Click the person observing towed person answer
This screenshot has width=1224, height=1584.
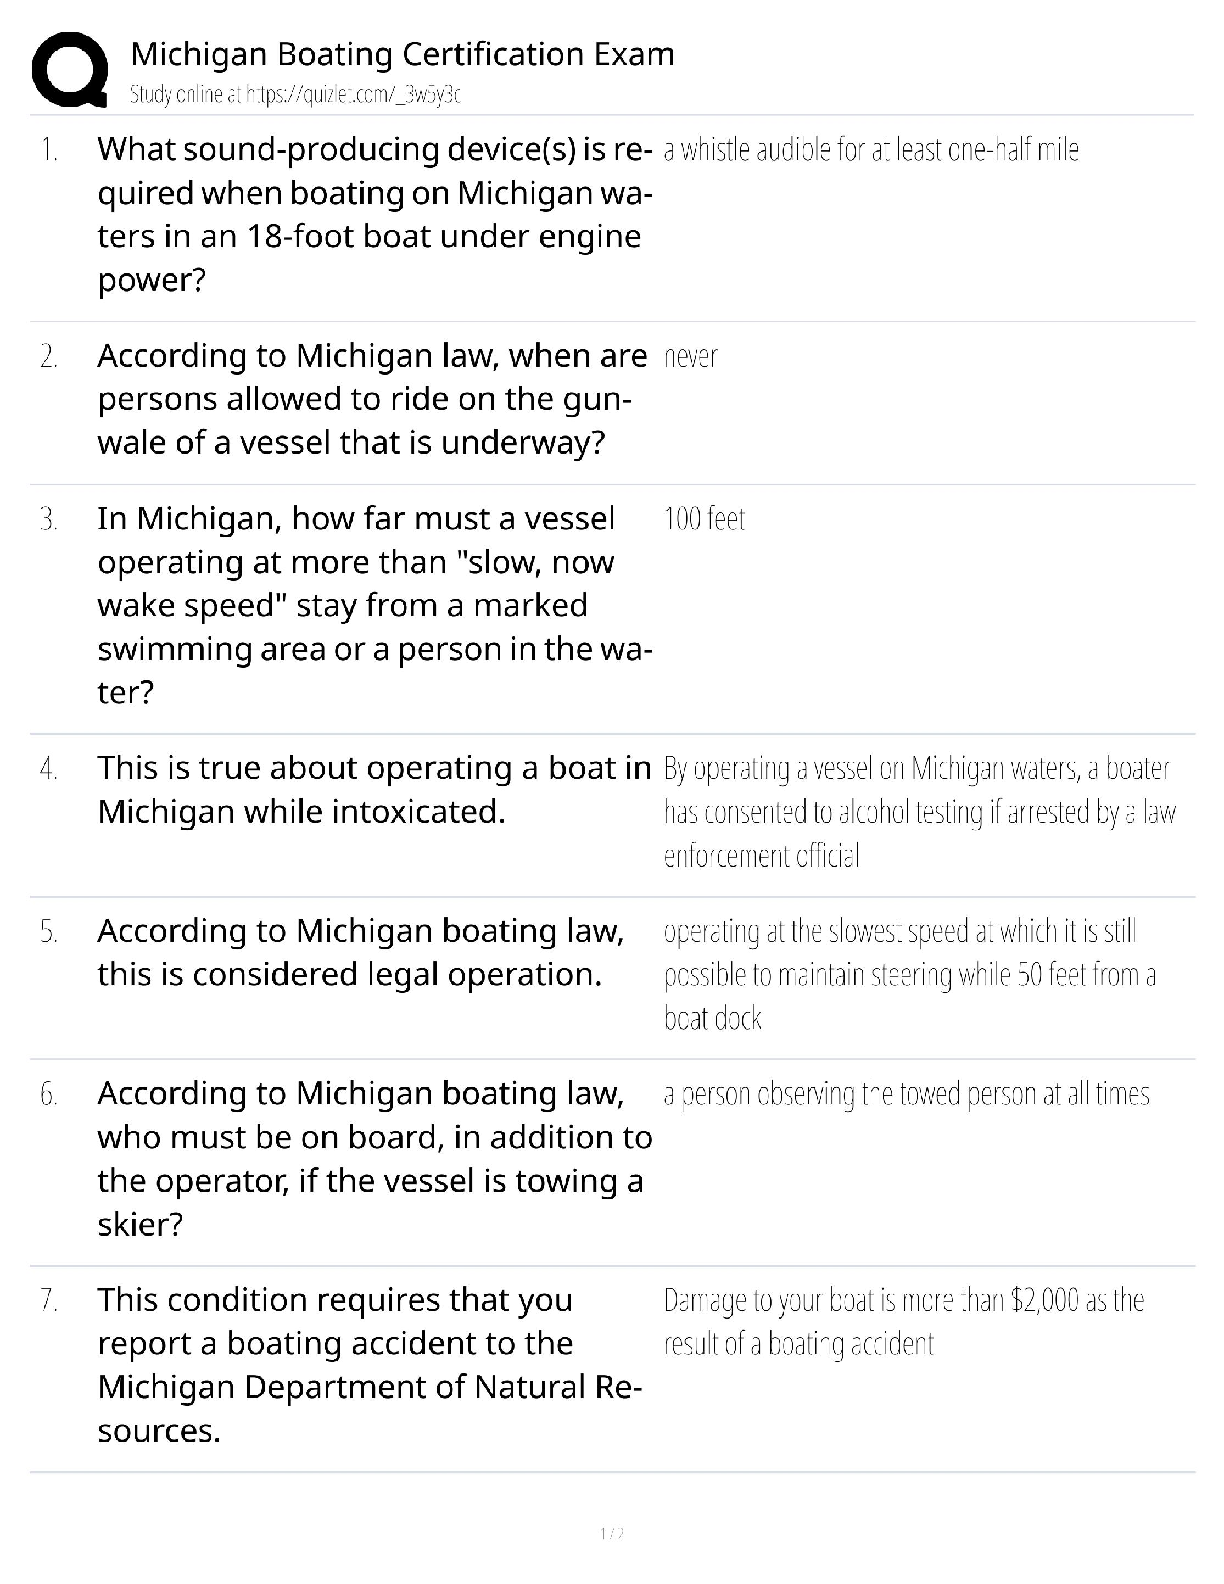coord(906,1095)
